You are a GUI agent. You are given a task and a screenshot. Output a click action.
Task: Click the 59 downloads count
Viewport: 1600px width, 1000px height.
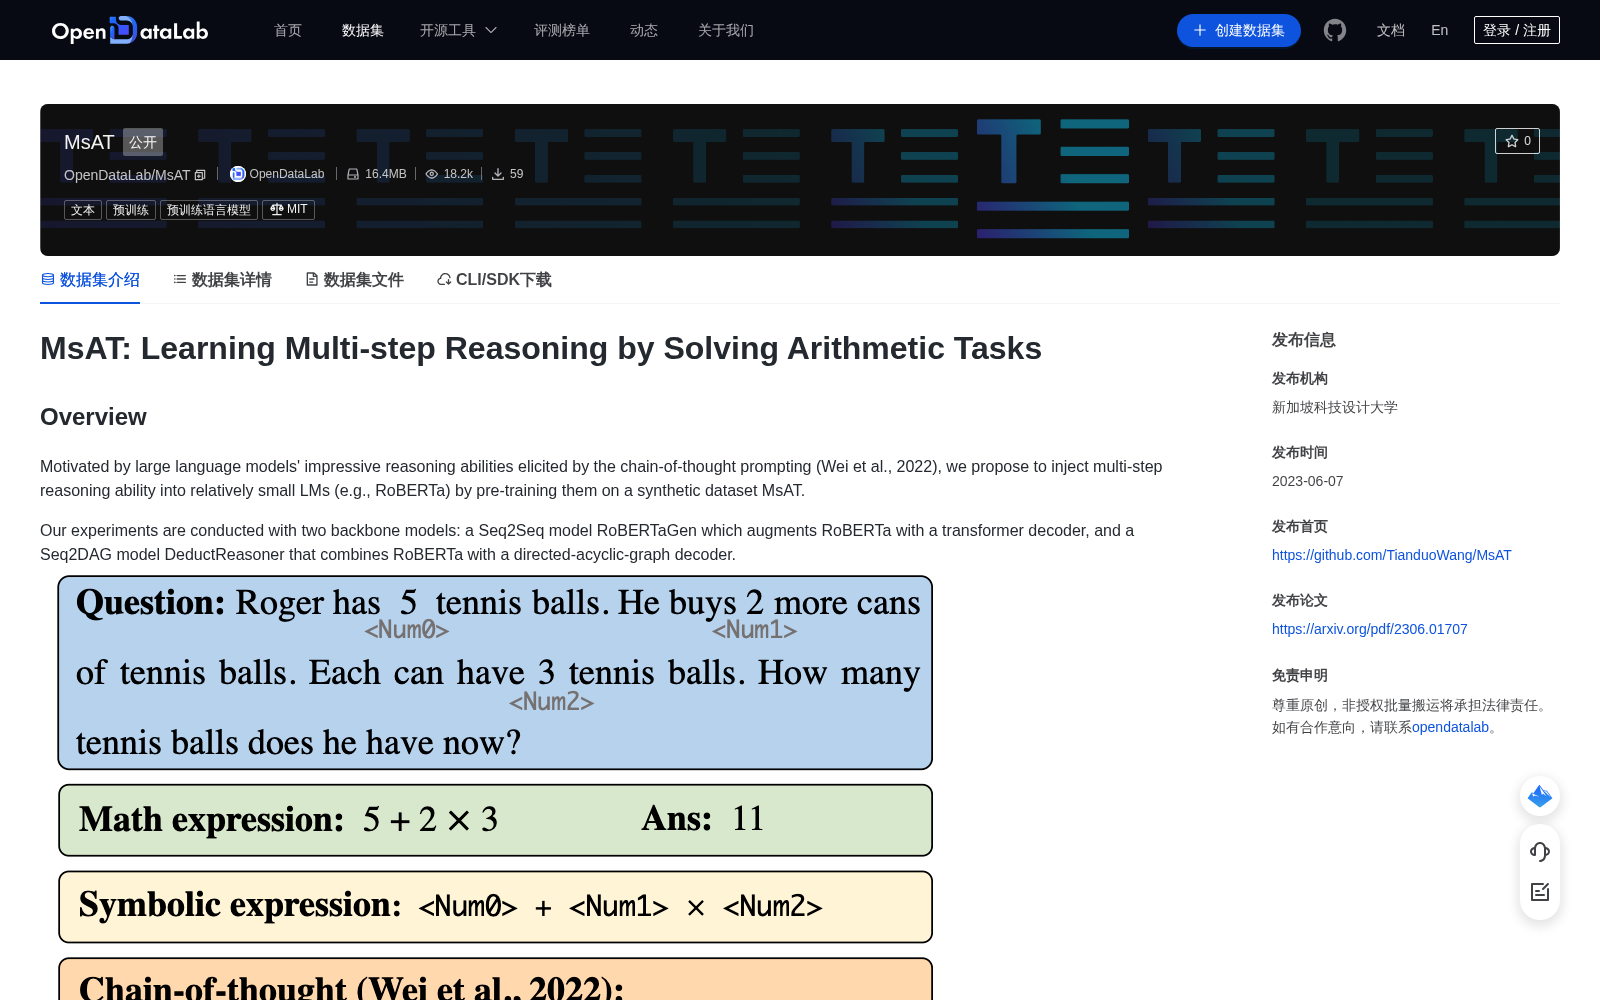517,174
